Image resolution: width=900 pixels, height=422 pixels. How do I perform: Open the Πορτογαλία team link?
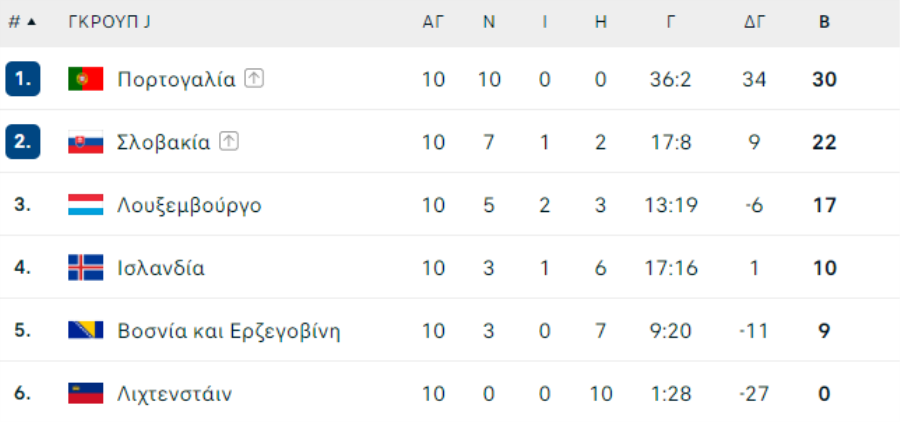(177, 79)
